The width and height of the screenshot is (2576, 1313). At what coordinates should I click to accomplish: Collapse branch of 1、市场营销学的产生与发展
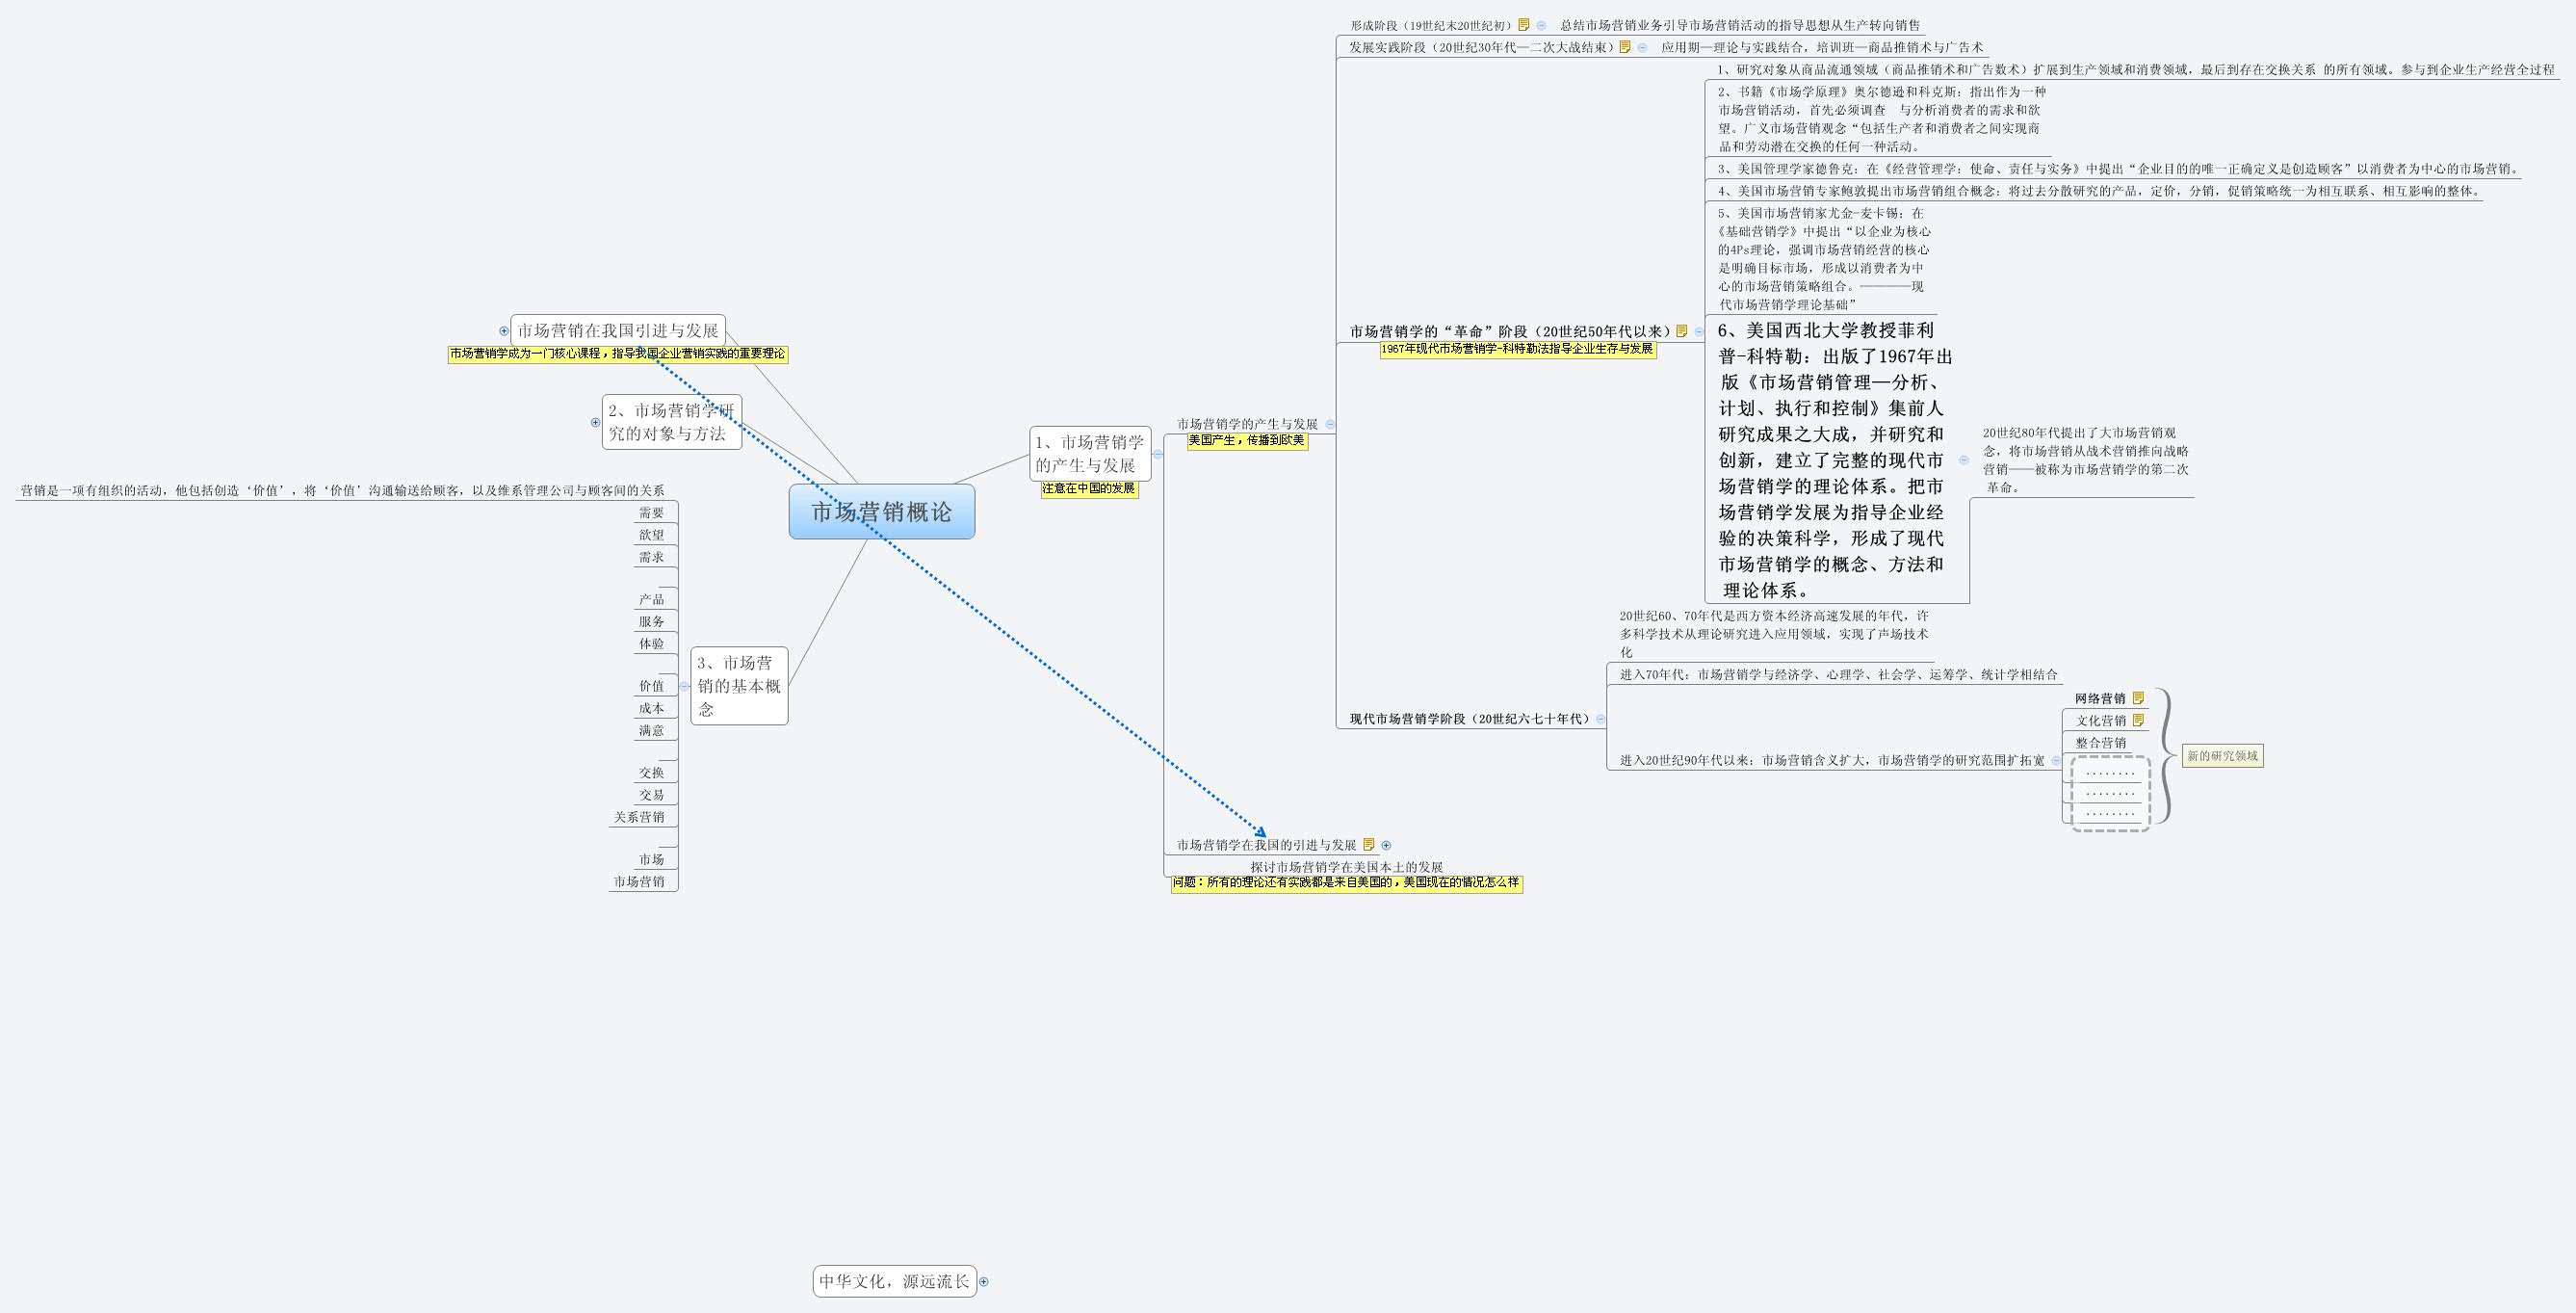(x=1158, y=454)
